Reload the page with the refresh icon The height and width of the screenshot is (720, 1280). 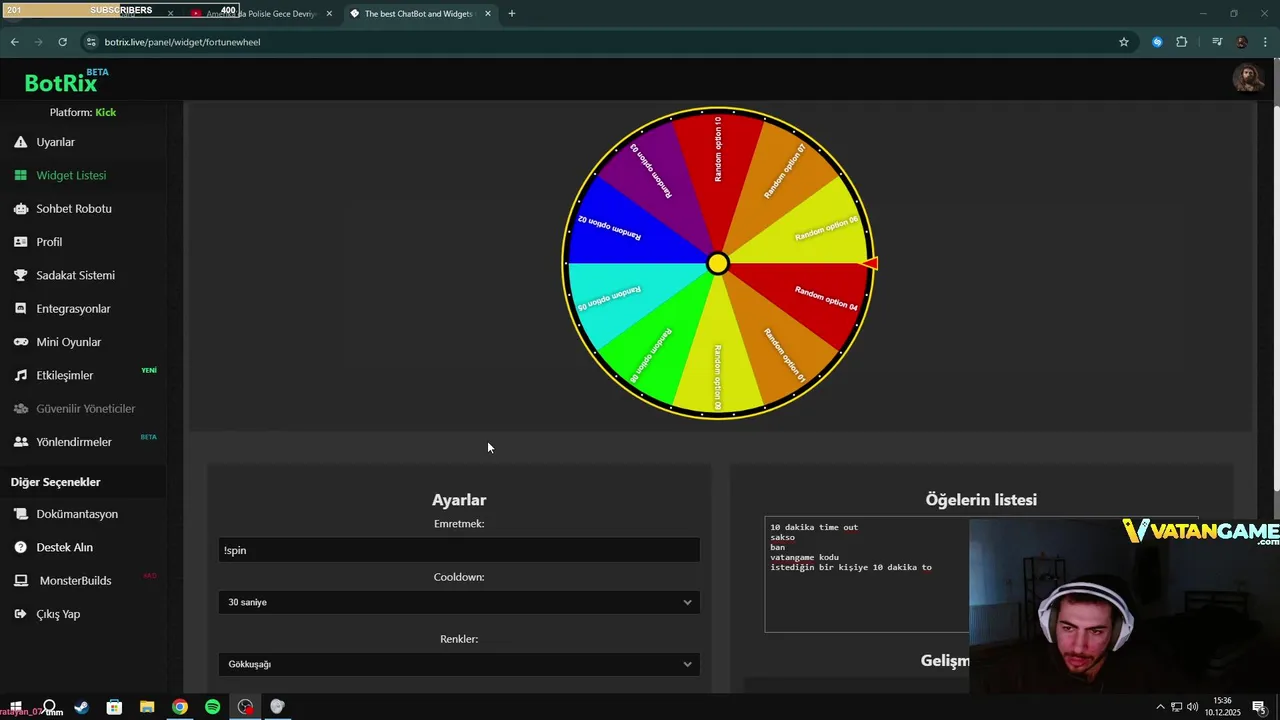[62, 42]
